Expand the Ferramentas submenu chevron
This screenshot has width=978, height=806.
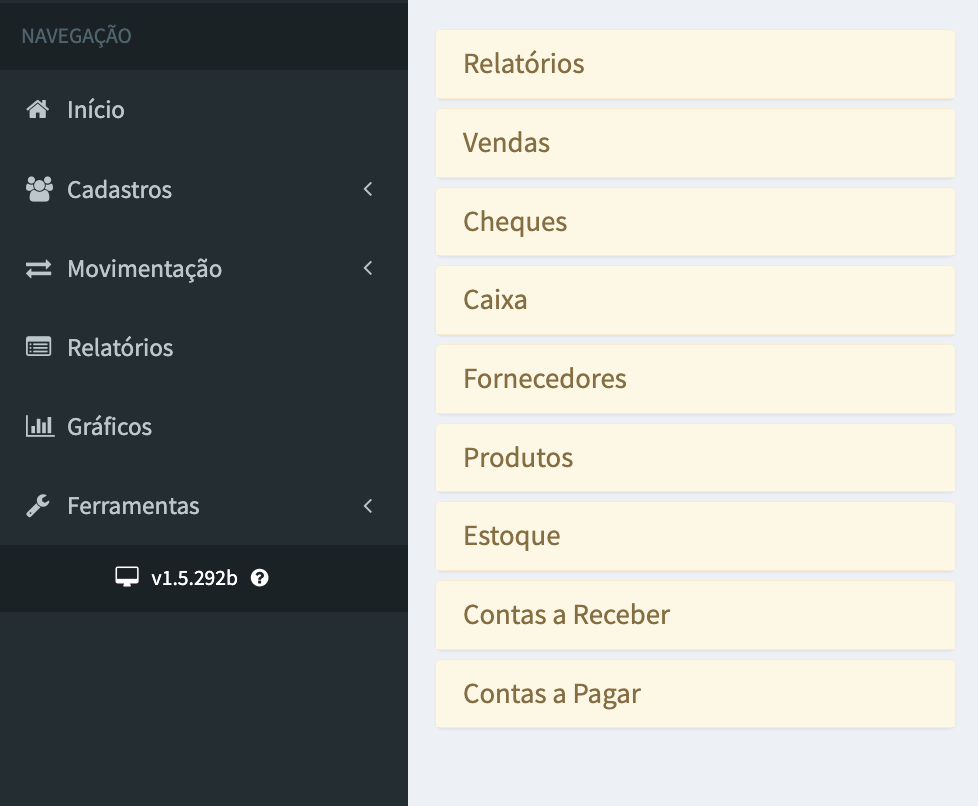click(x=368, y=506)
